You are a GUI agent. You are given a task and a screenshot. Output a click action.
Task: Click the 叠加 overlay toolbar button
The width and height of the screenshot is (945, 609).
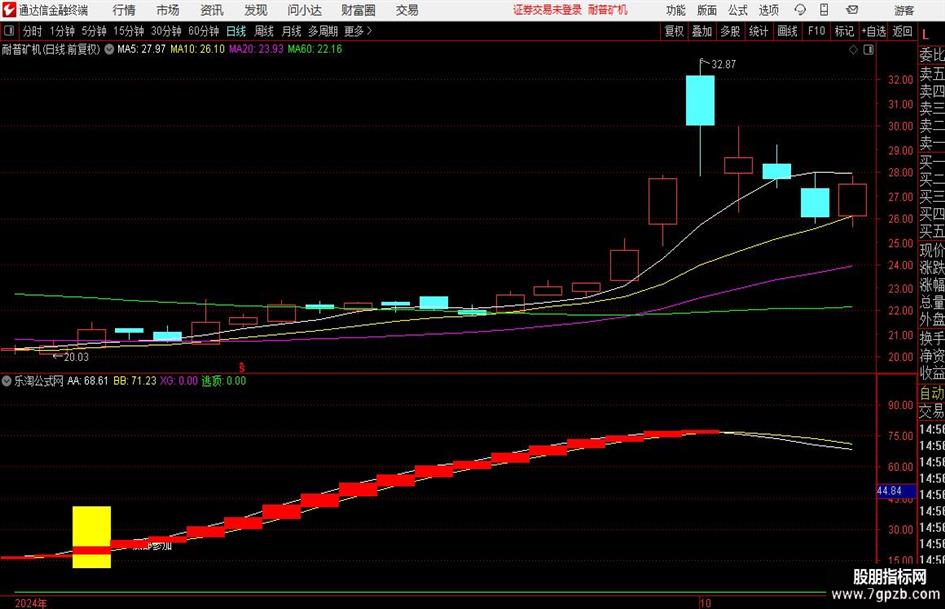pyautogui.click(x=702, y=31)
